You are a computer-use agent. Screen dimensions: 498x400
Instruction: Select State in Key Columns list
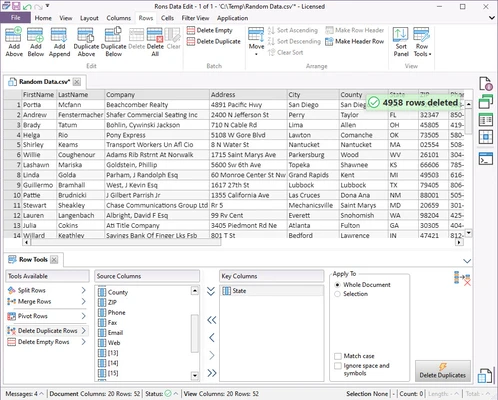(271, 291)
